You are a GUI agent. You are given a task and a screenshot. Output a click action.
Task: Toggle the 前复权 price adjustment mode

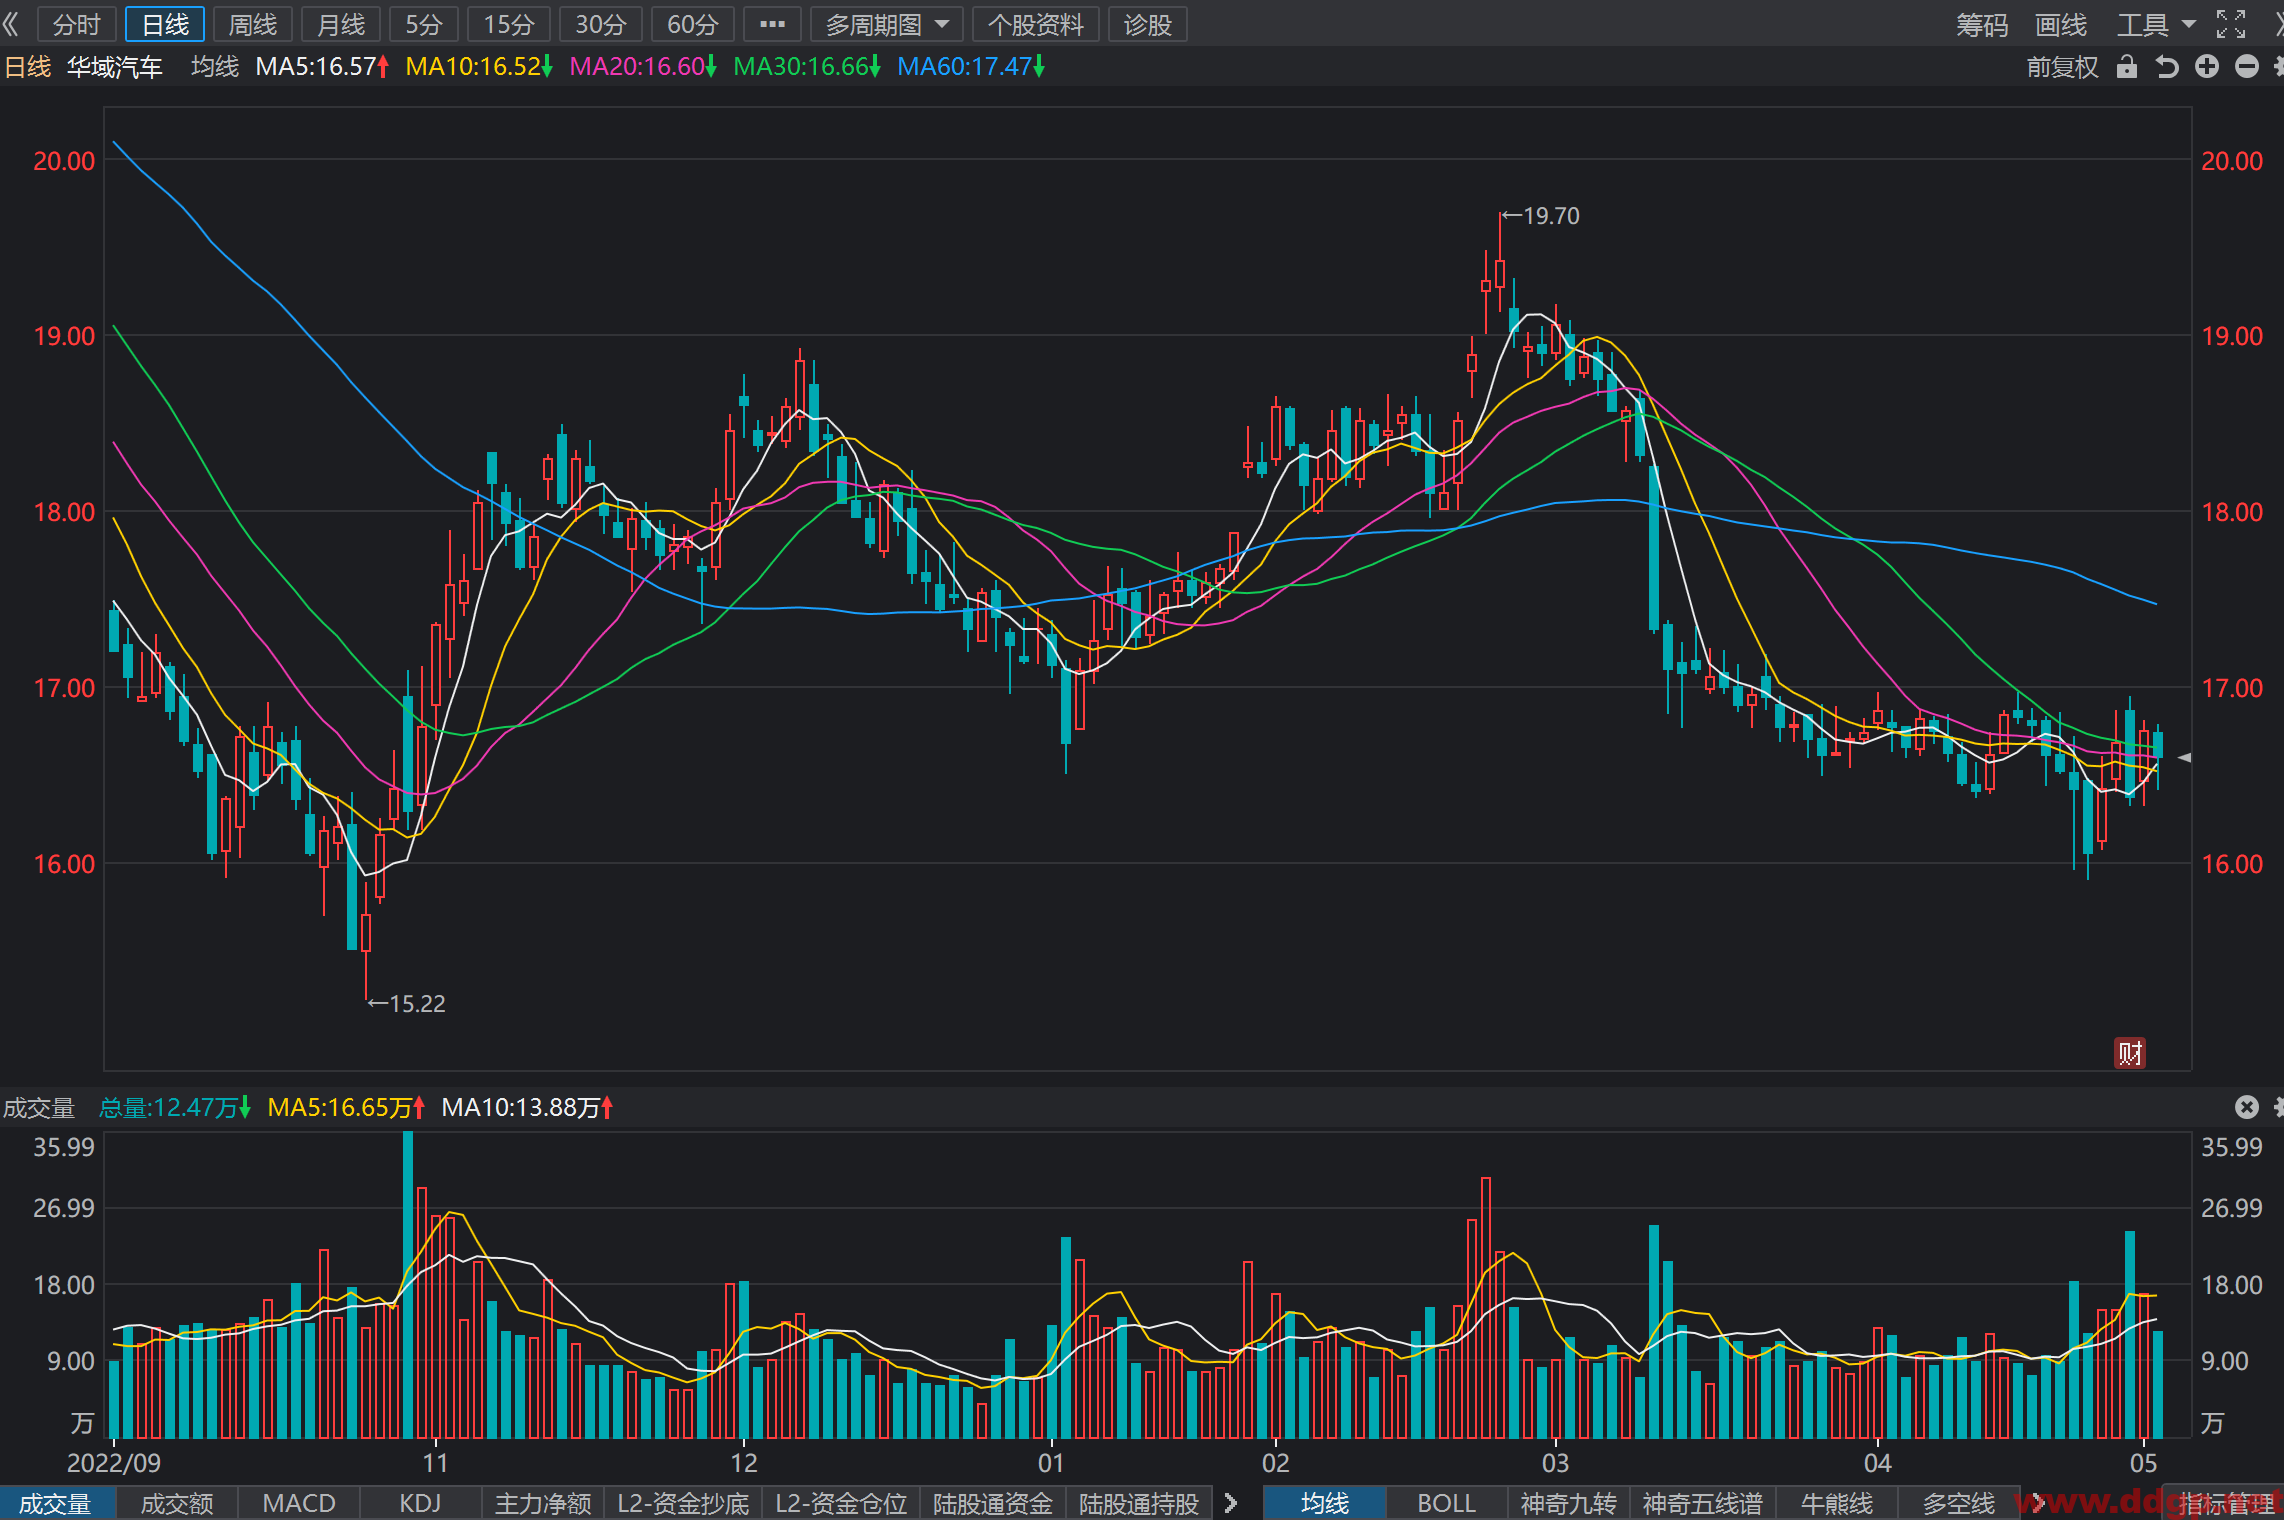(2062, 67)
